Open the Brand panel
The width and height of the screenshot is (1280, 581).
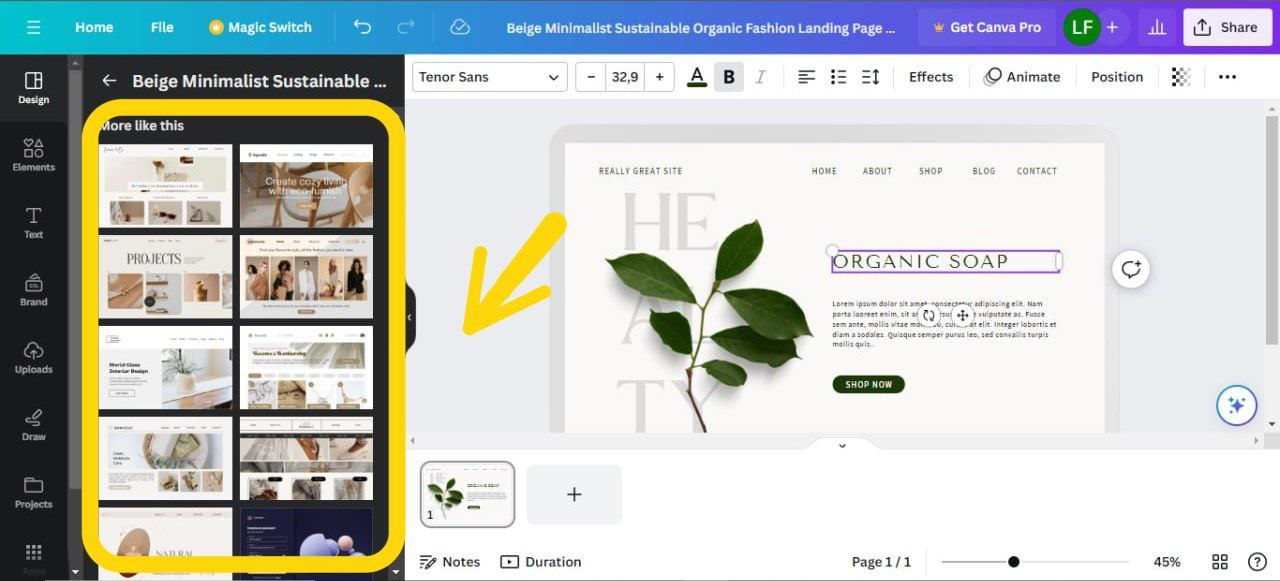pos(33,289)
